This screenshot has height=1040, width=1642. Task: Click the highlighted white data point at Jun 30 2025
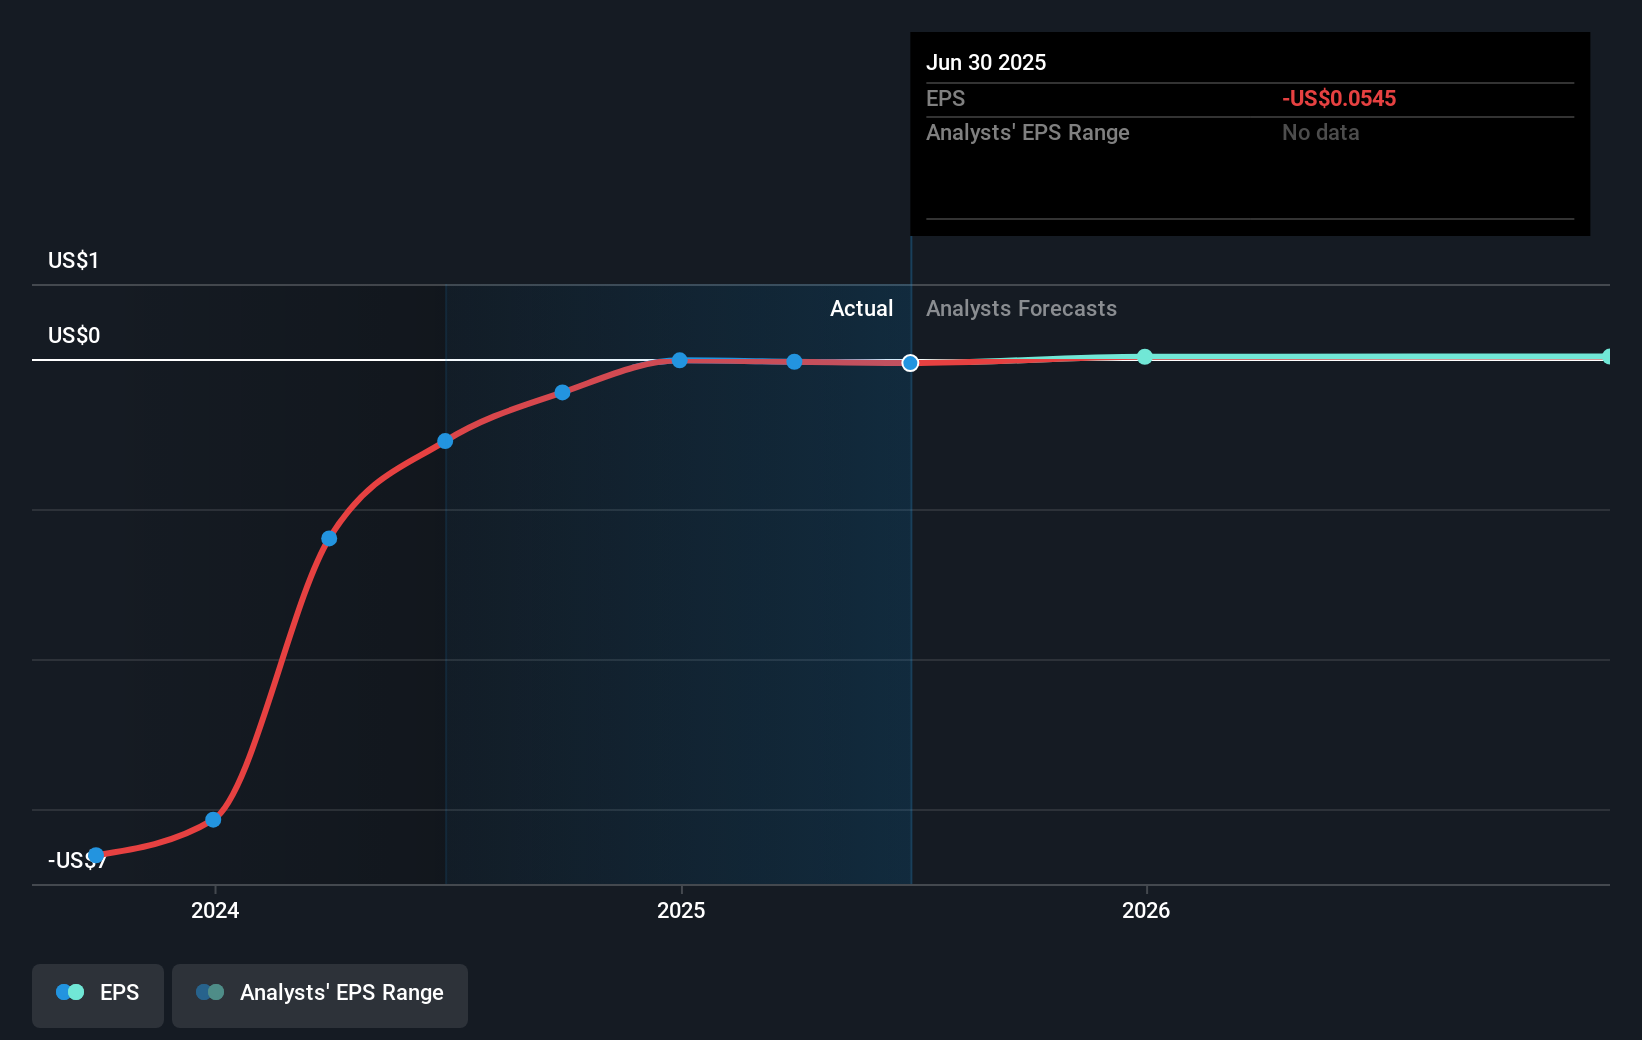[x=909, y=363]
